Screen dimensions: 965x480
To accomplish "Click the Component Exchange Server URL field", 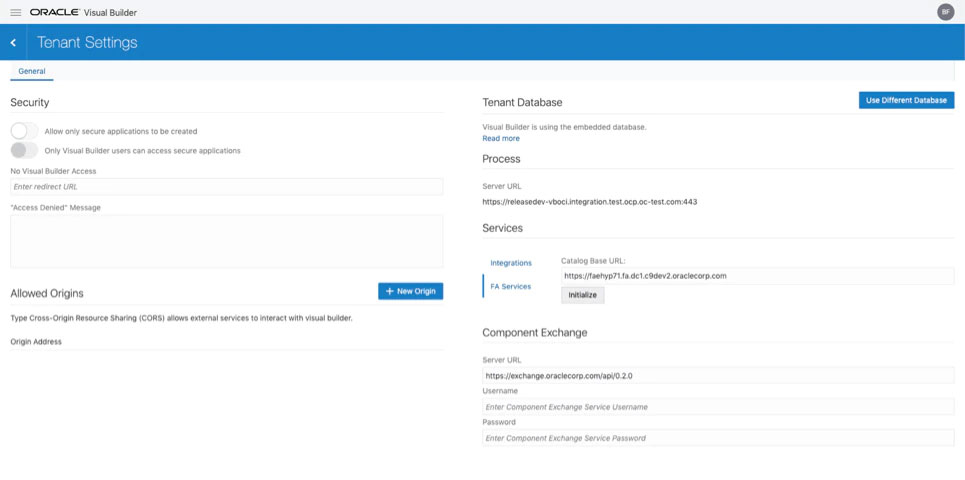I will click(x=718, y=375).
